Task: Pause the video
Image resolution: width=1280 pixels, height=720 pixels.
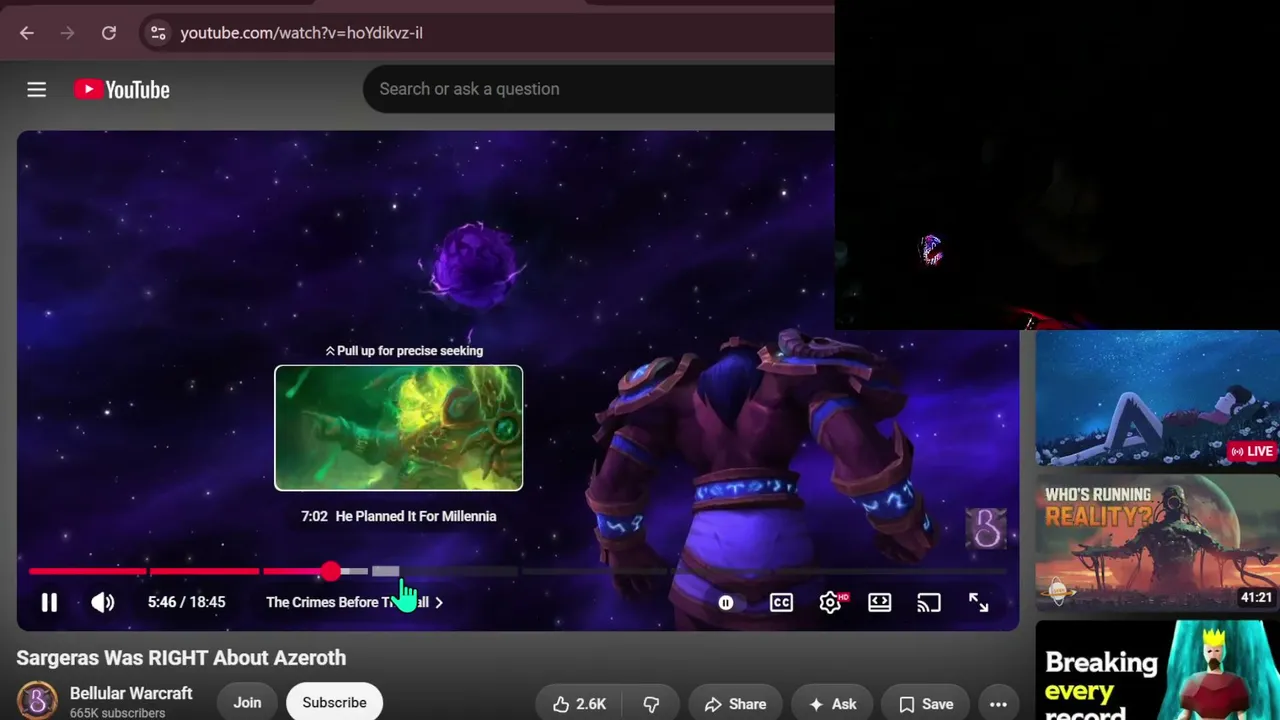Action: (49, 602)
